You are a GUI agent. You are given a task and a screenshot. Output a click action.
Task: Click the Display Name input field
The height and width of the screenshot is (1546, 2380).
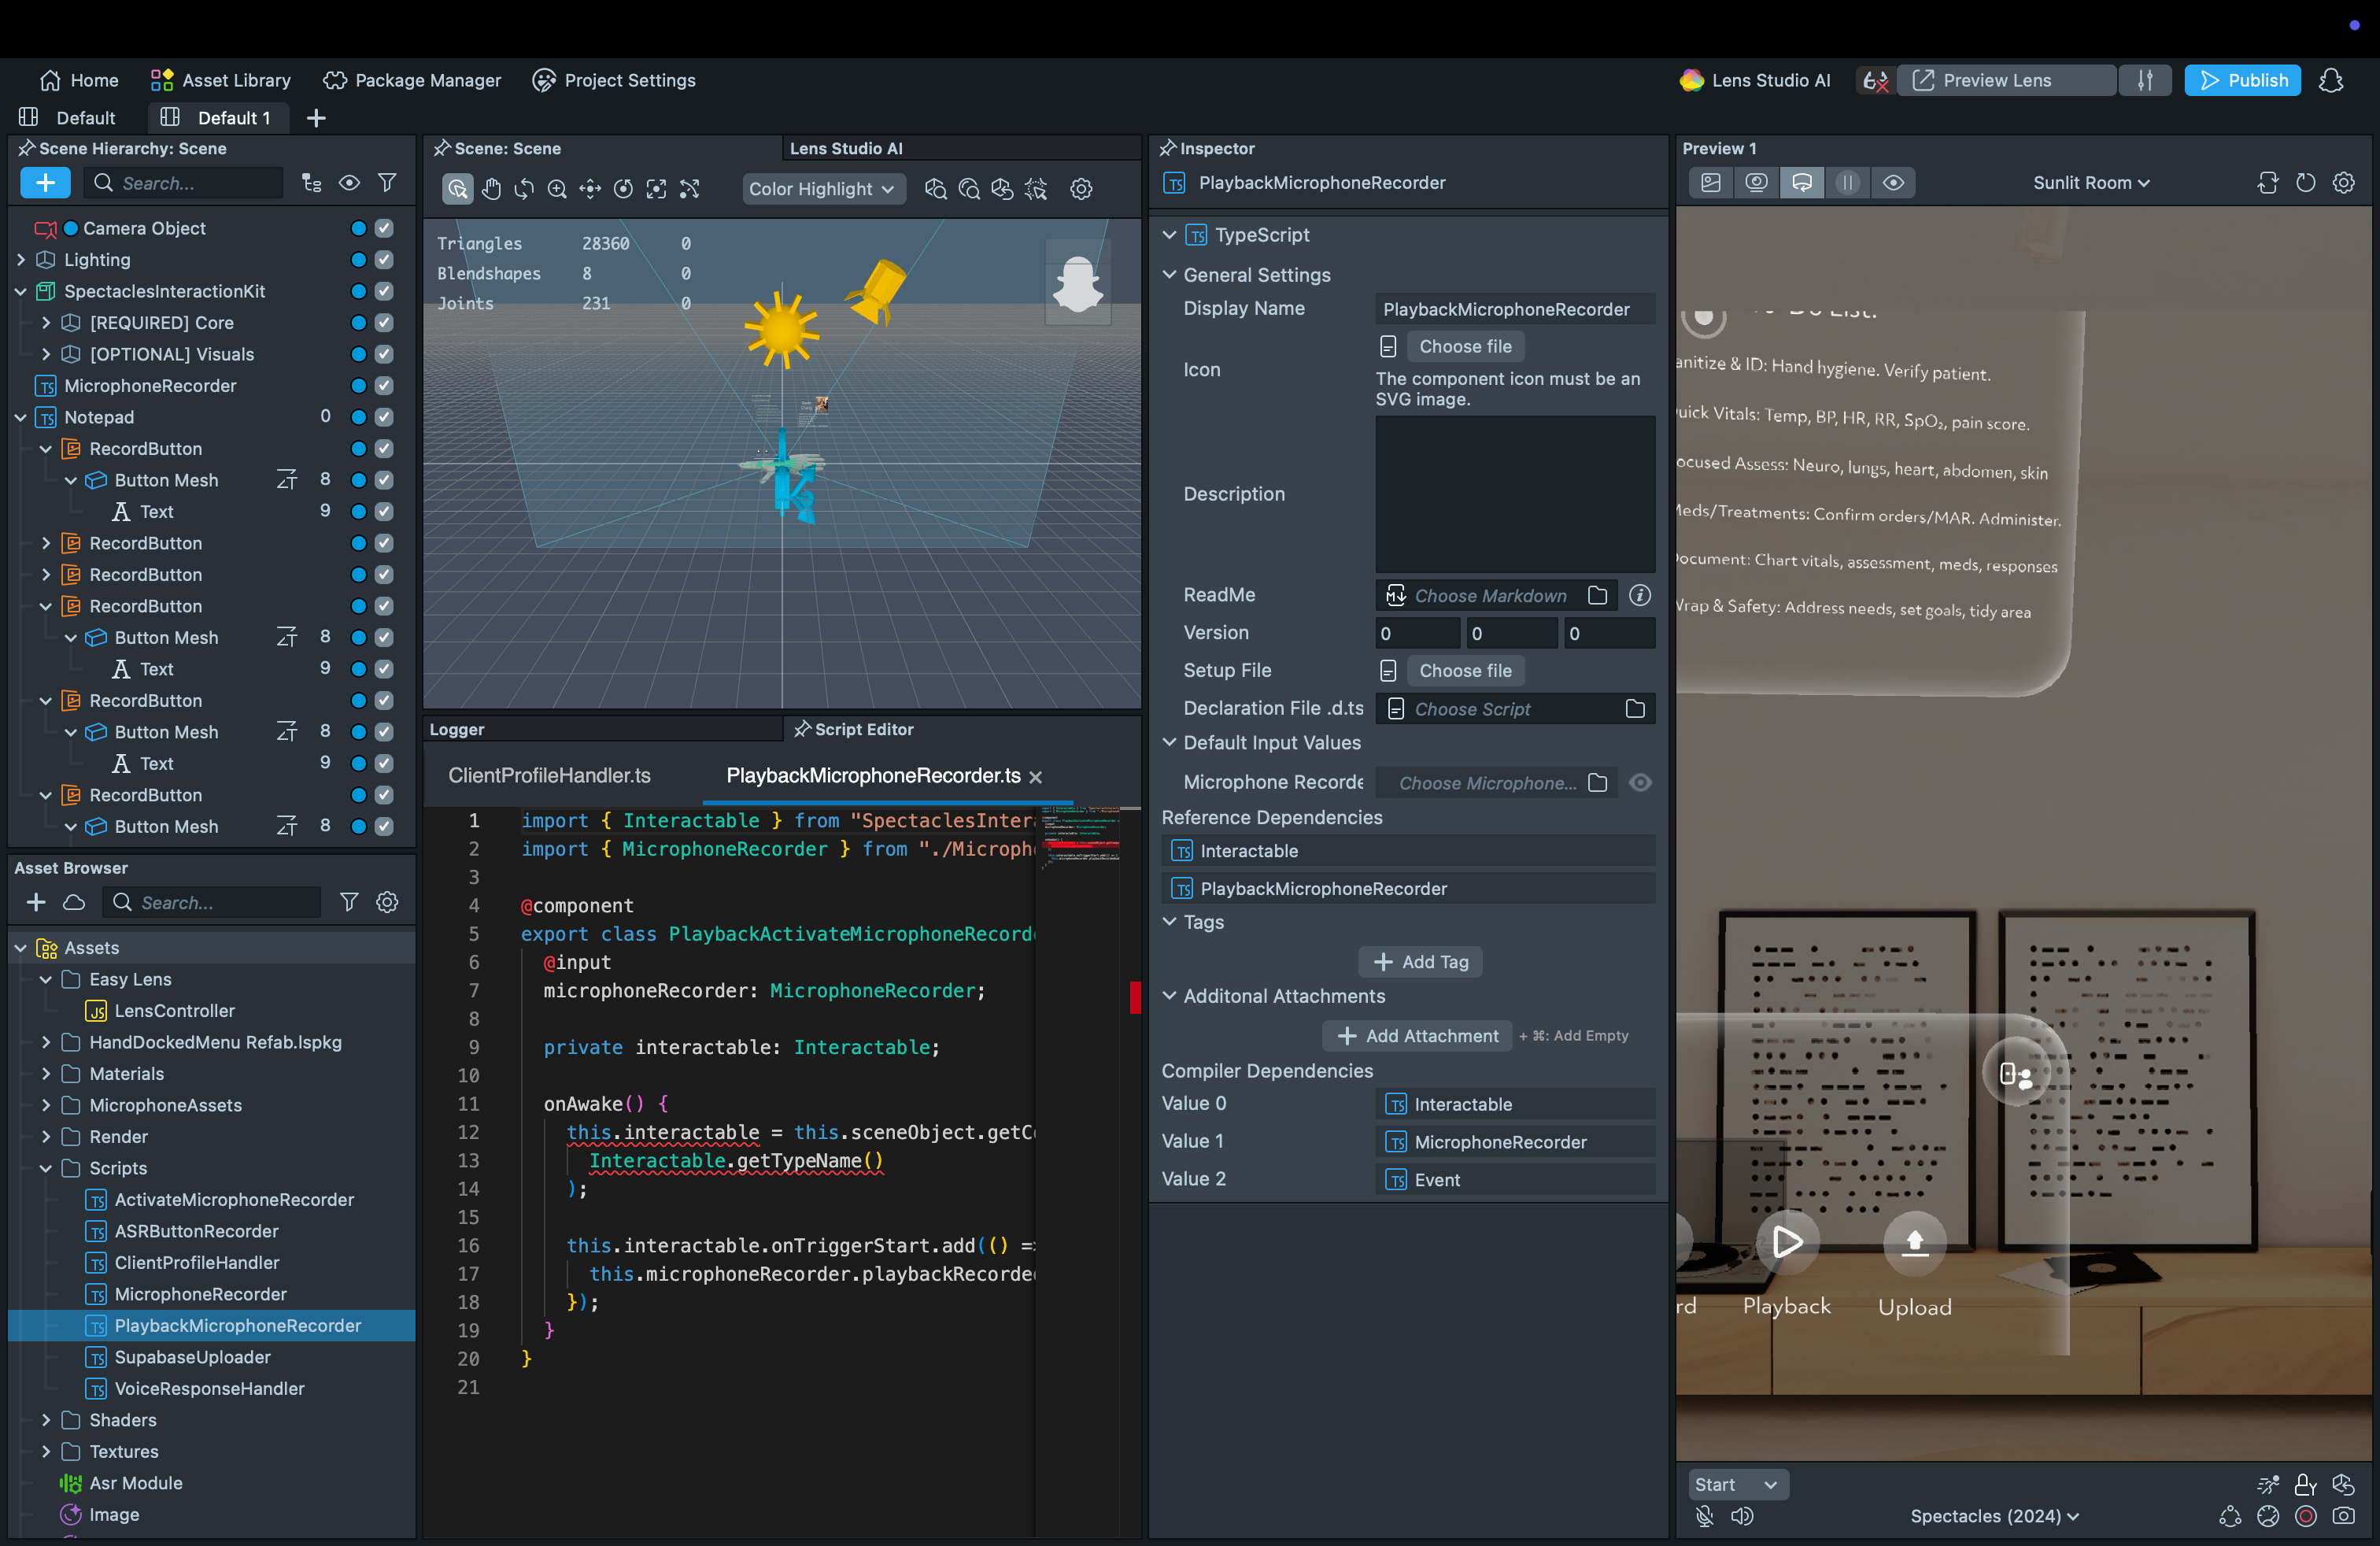[1514, 309]
